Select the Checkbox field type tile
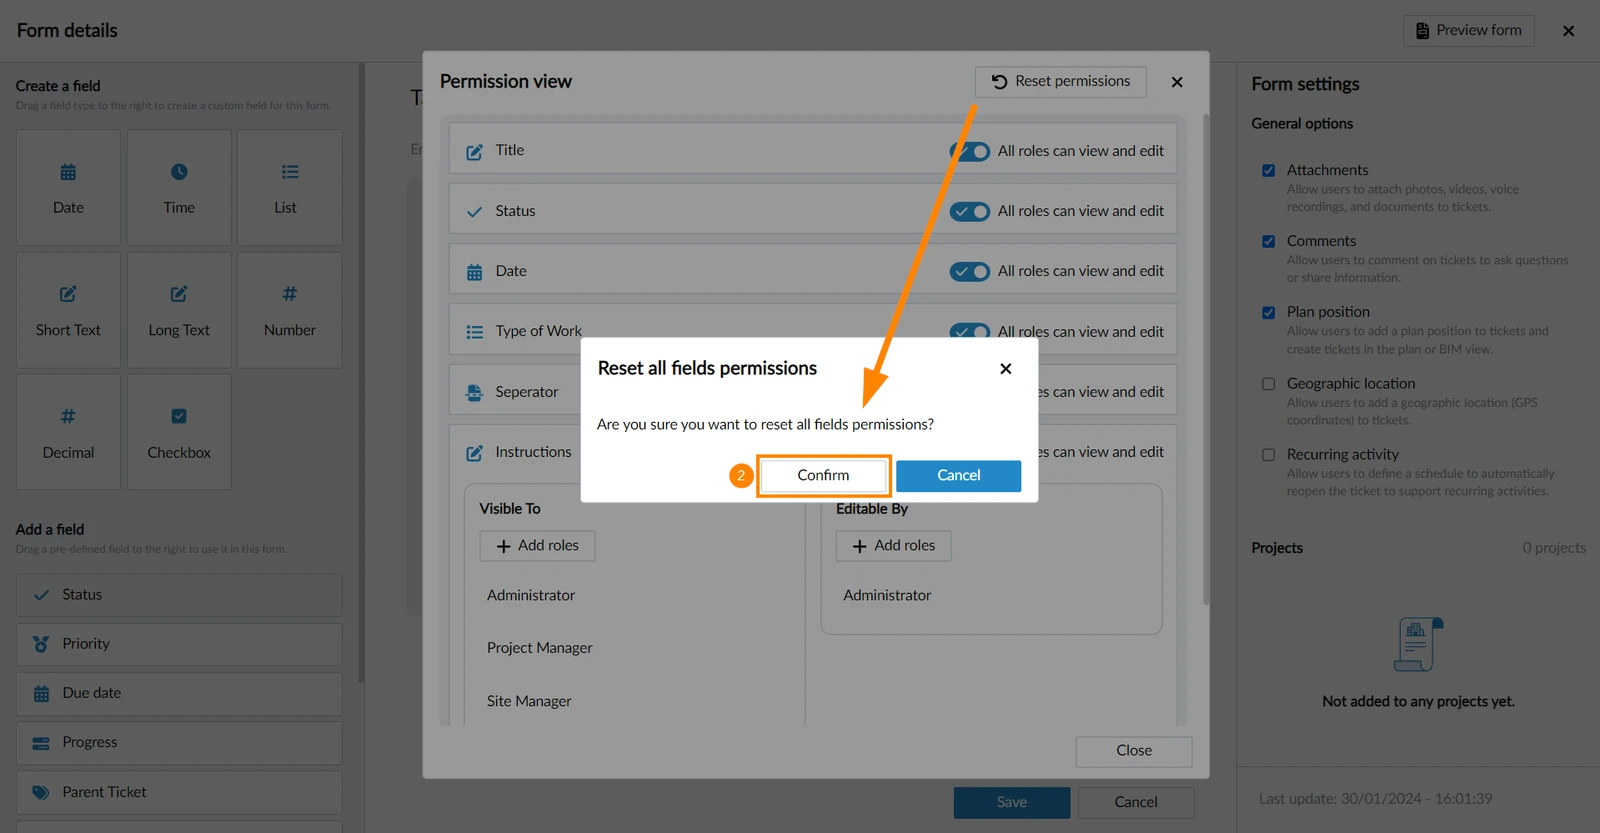The image size is (1600, 833). 179,432
